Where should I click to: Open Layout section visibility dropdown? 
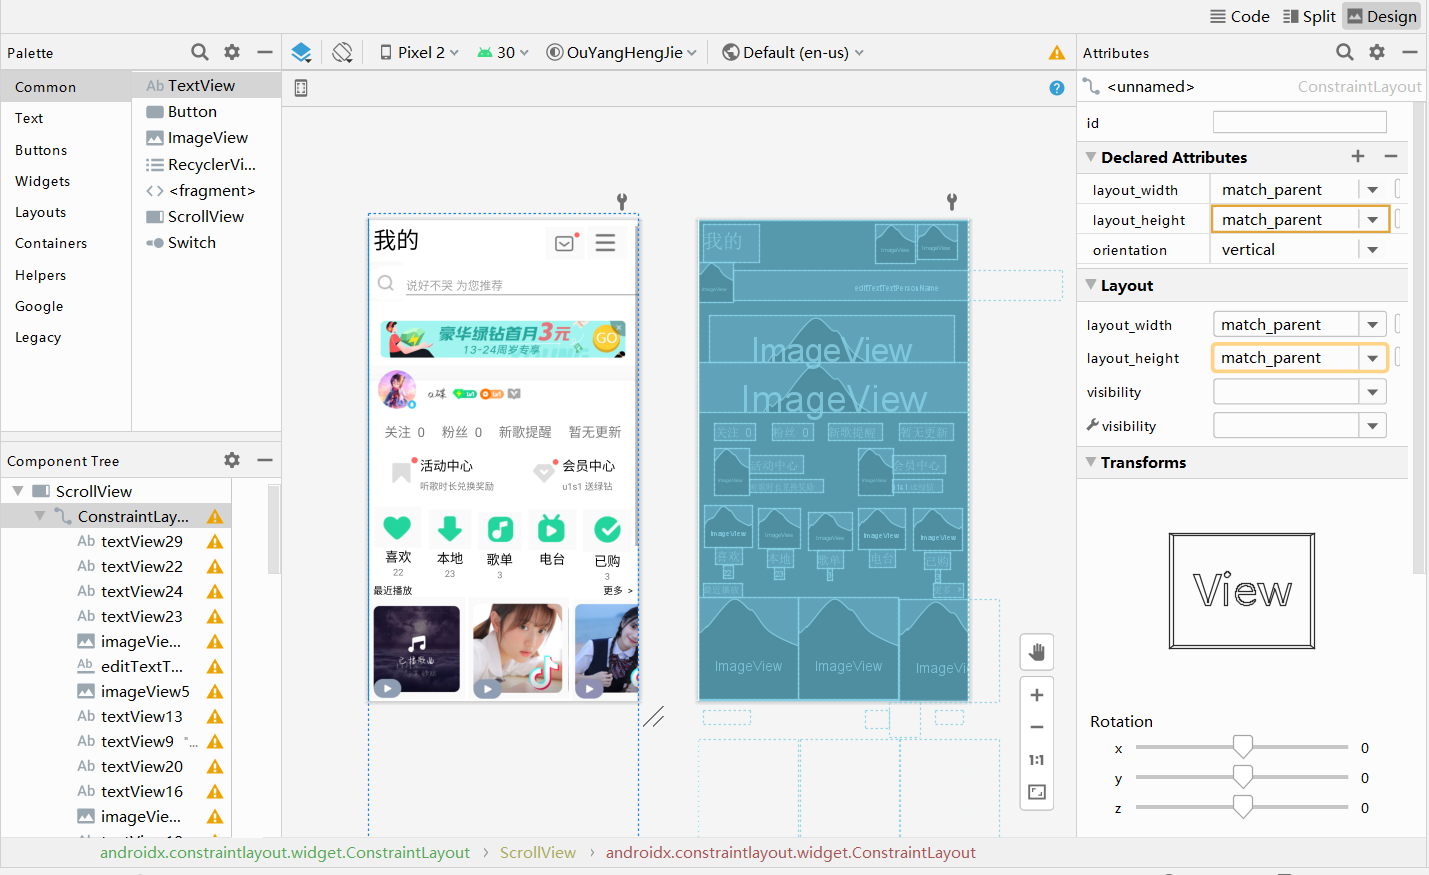point(1373,392)
